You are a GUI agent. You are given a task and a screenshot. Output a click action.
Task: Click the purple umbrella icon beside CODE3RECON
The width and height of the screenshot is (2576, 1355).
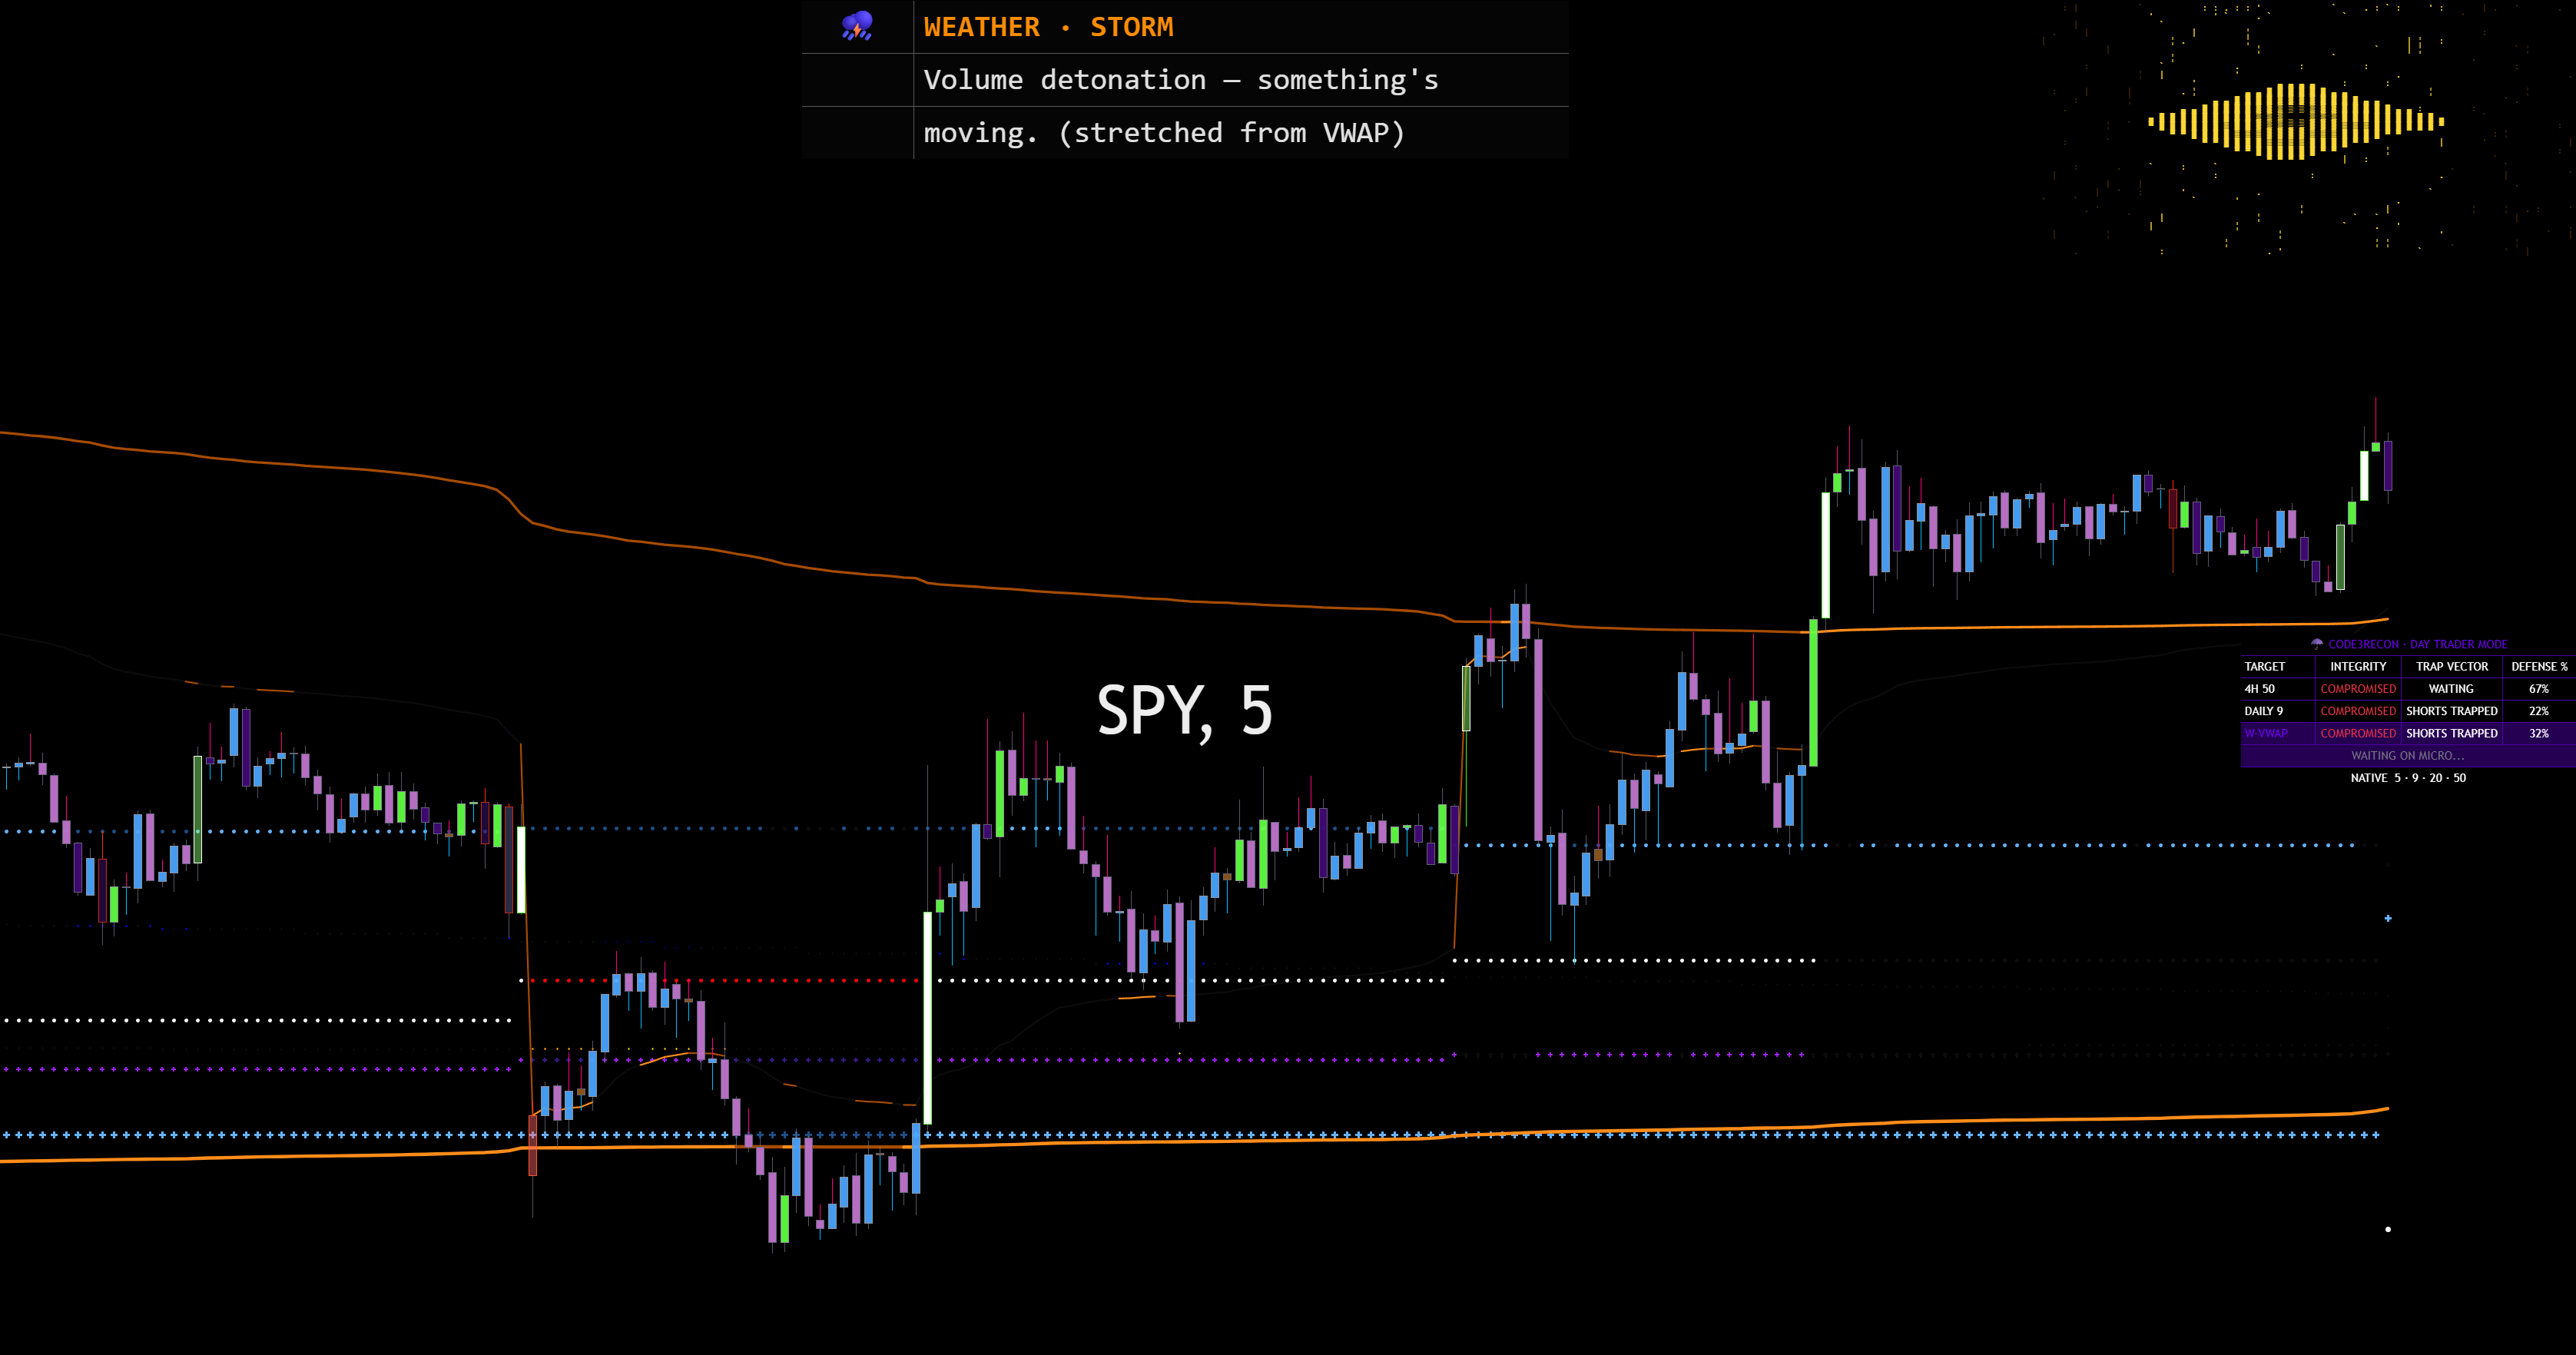[x=2317, y=644]
